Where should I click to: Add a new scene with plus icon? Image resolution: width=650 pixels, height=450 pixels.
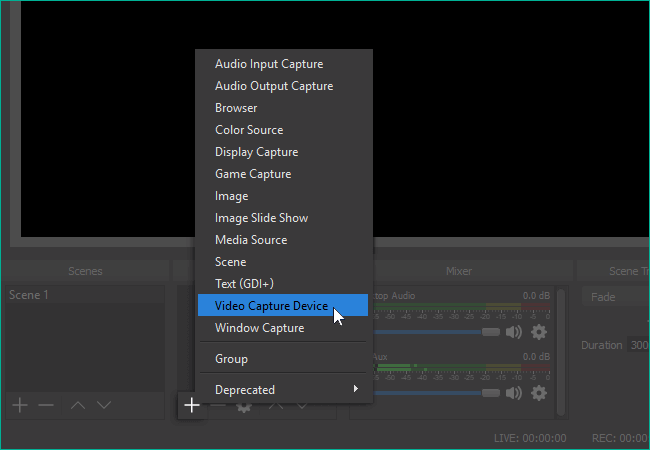[x=19, y=405]
